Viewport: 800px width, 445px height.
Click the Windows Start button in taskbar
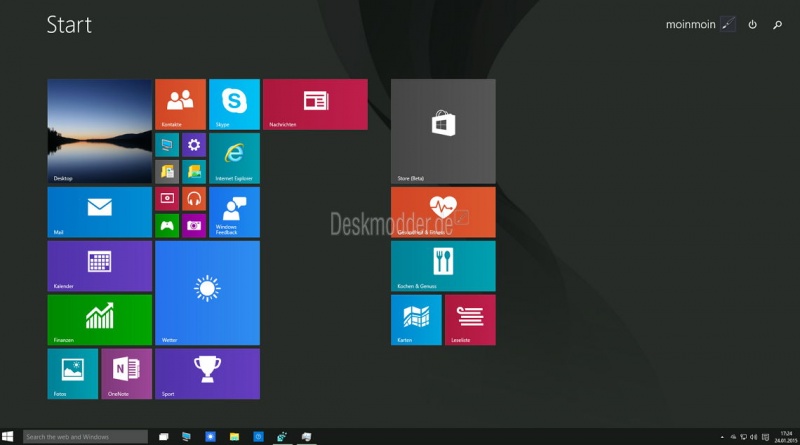(8, 437)
